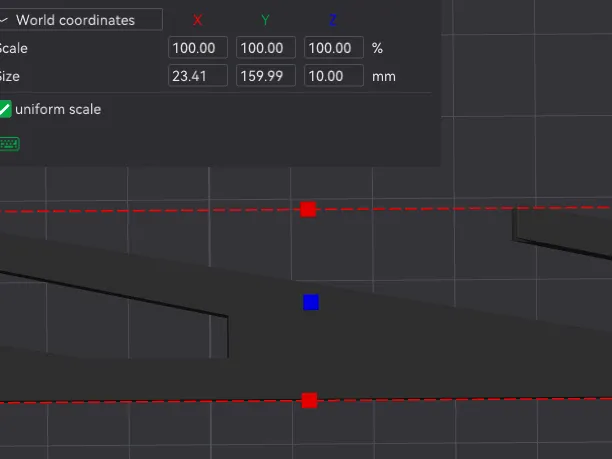Viewport: 612px width, 459px height.
Task: Select the bottom red scale handle
Action: click(310, 400)
